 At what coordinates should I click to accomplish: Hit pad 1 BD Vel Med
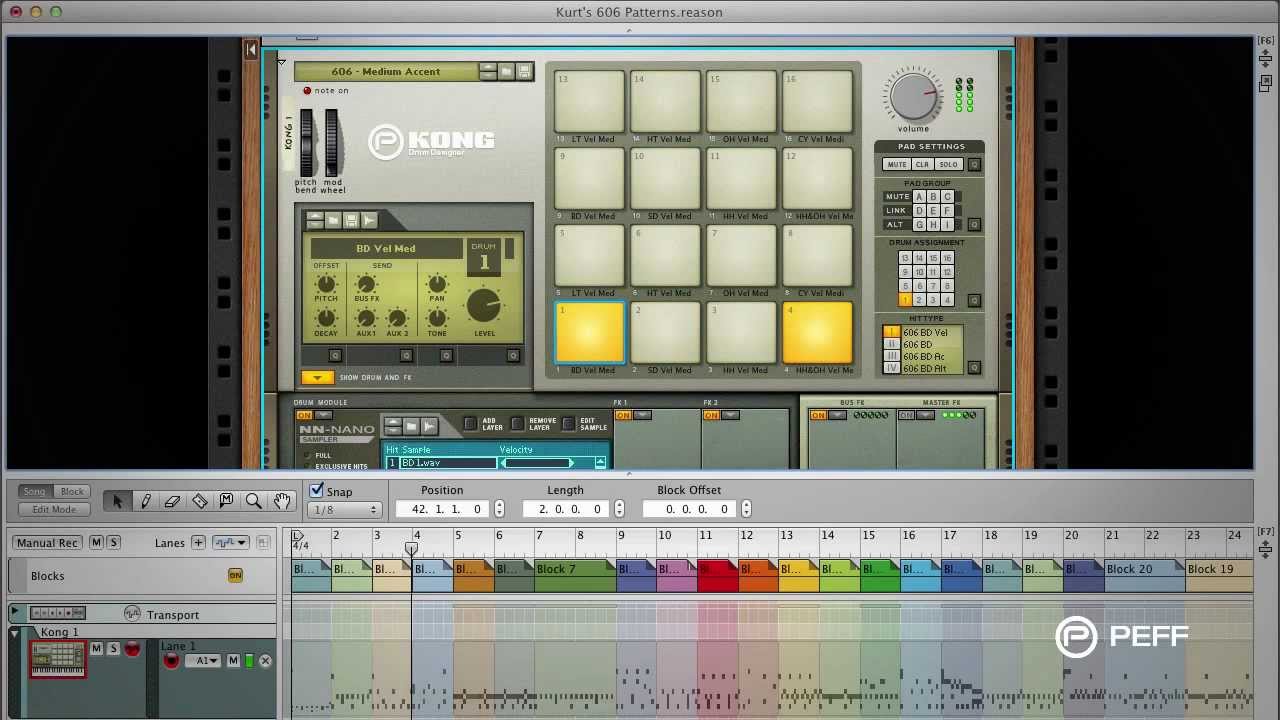point(590,333)
